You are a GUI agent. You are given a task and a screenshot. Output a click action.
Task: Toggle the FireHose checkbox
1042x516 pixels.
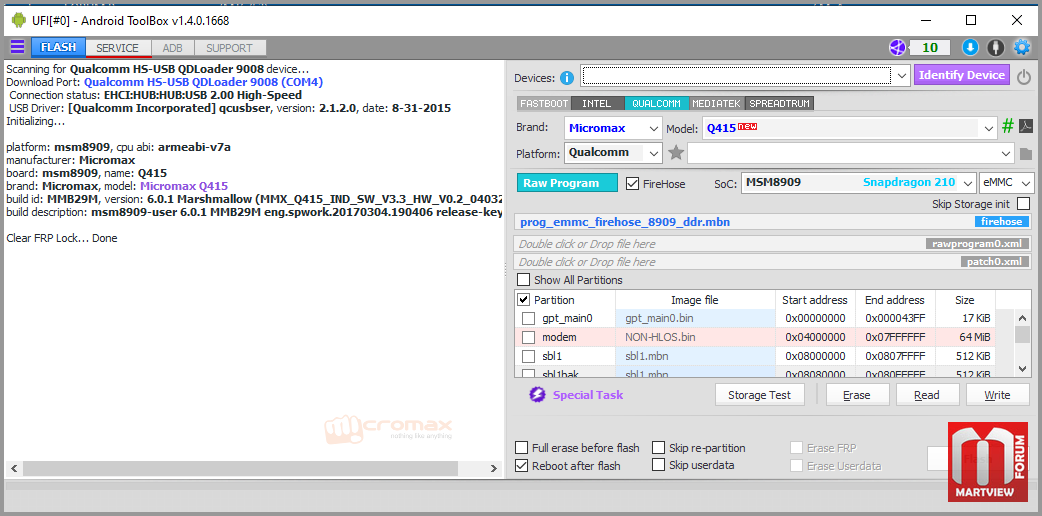tap(633, 183)
